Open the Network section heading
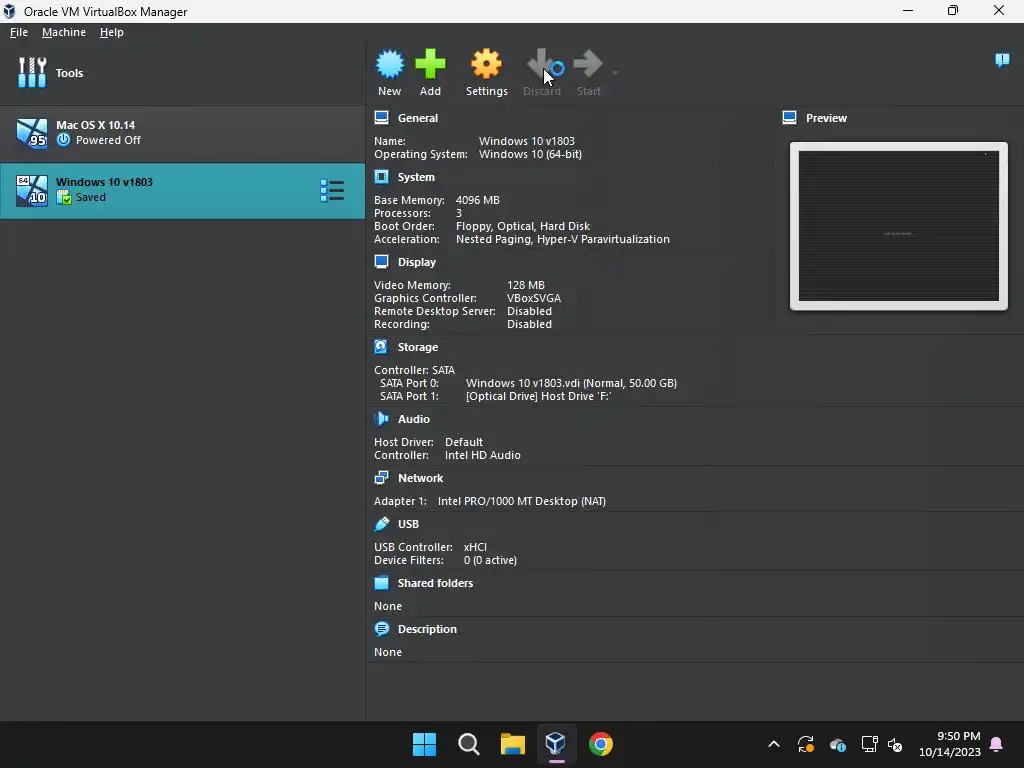This screenshot has width=1024, height=768. point(420,478)
